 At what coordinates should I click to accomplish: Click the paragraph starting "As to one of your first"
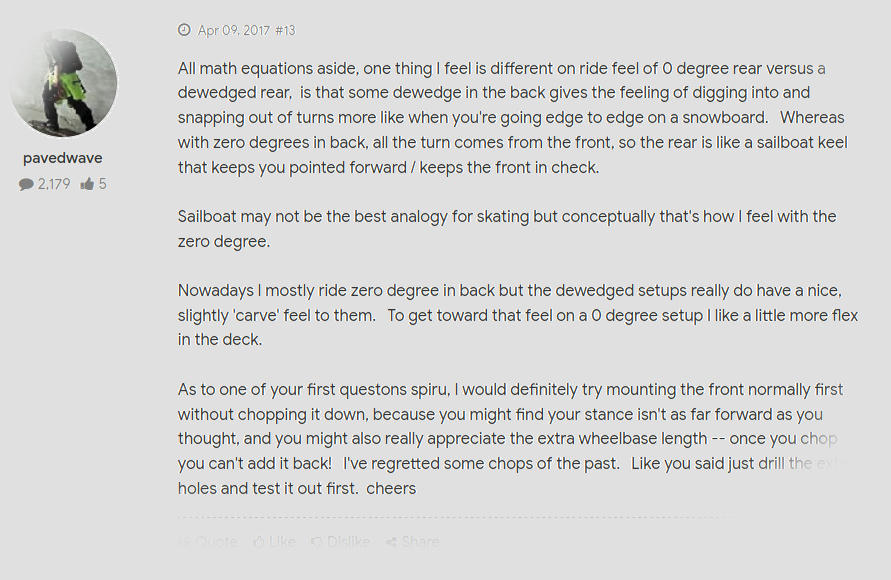511,439
